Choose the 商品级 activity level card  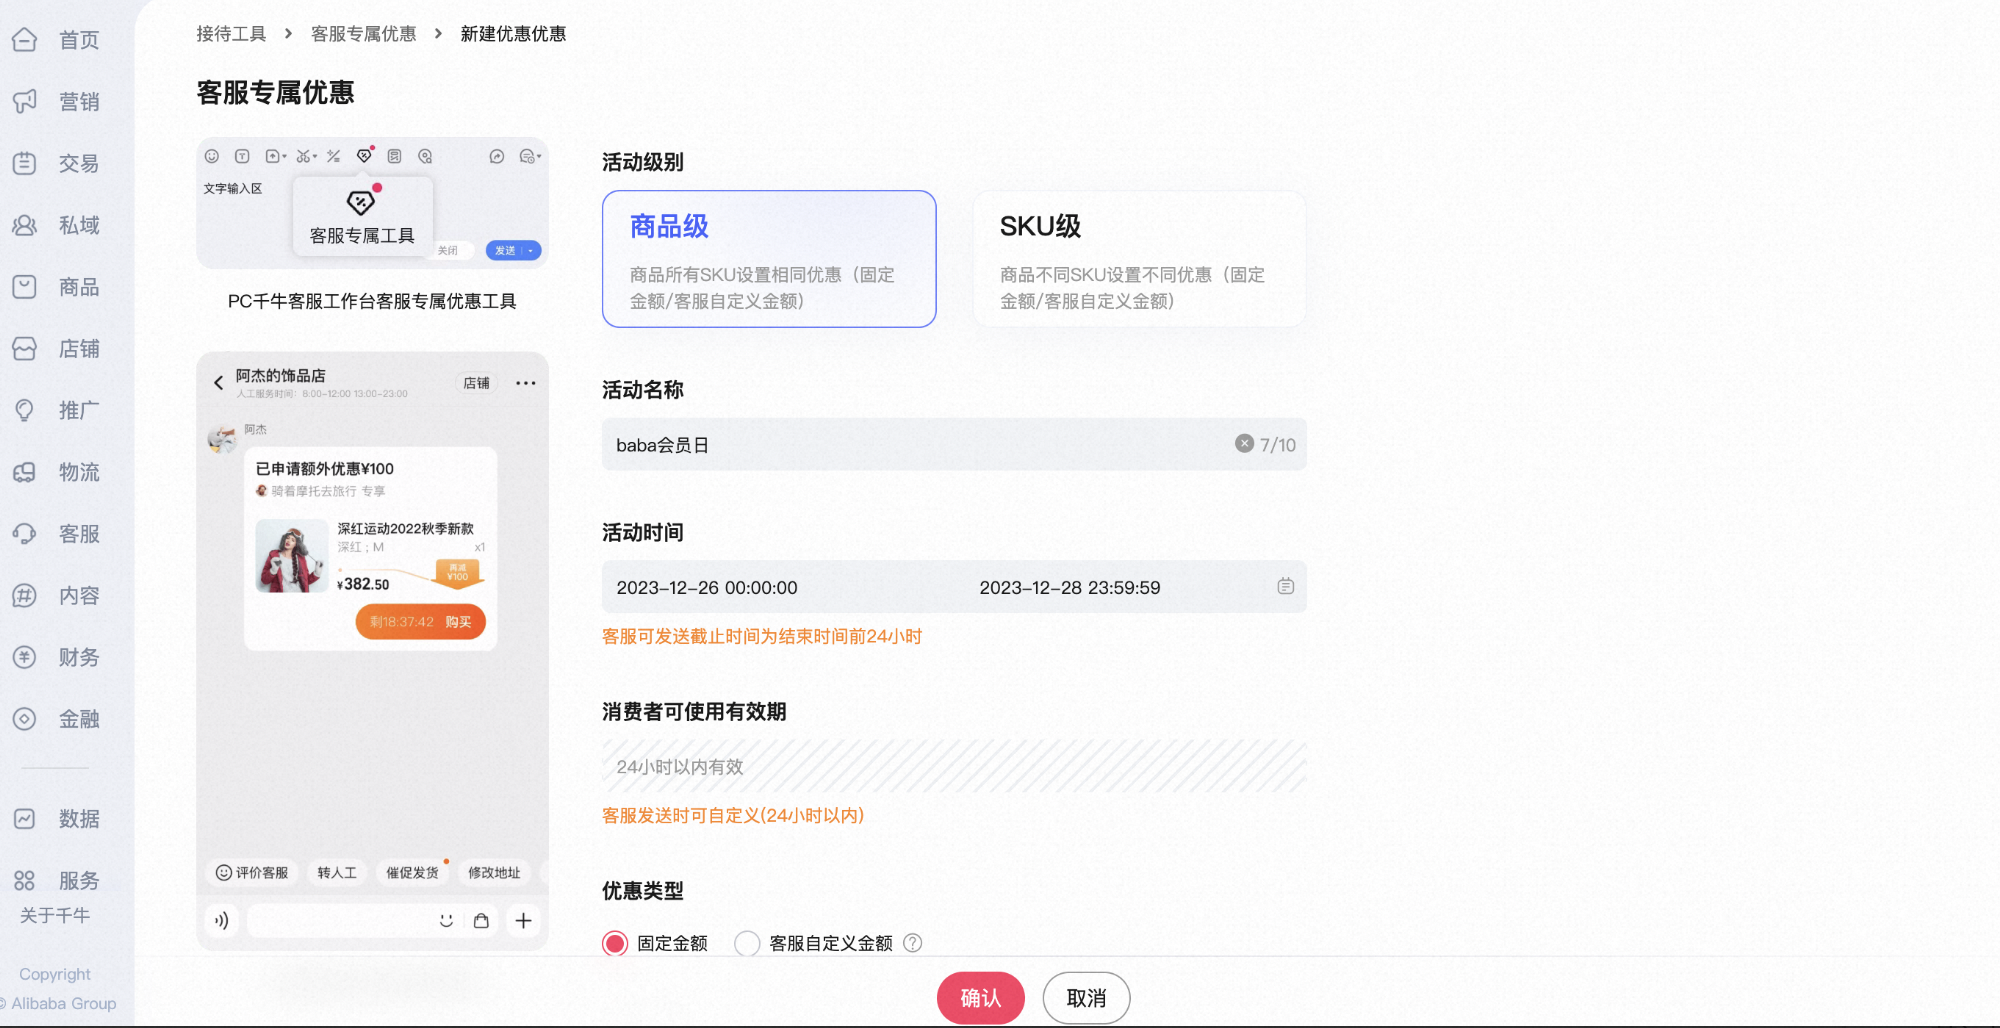tap(769, 259)
